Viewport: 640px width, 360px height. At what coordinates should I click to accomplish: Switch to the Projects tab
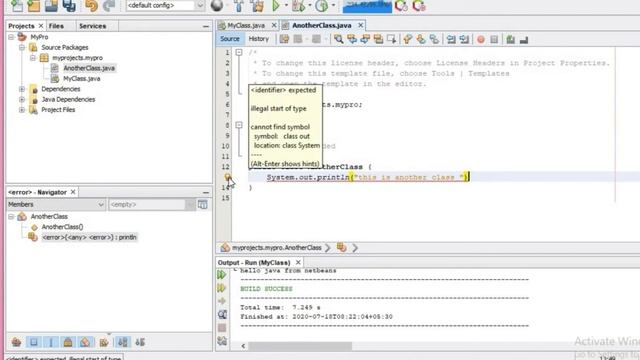(x=21, y=26)
